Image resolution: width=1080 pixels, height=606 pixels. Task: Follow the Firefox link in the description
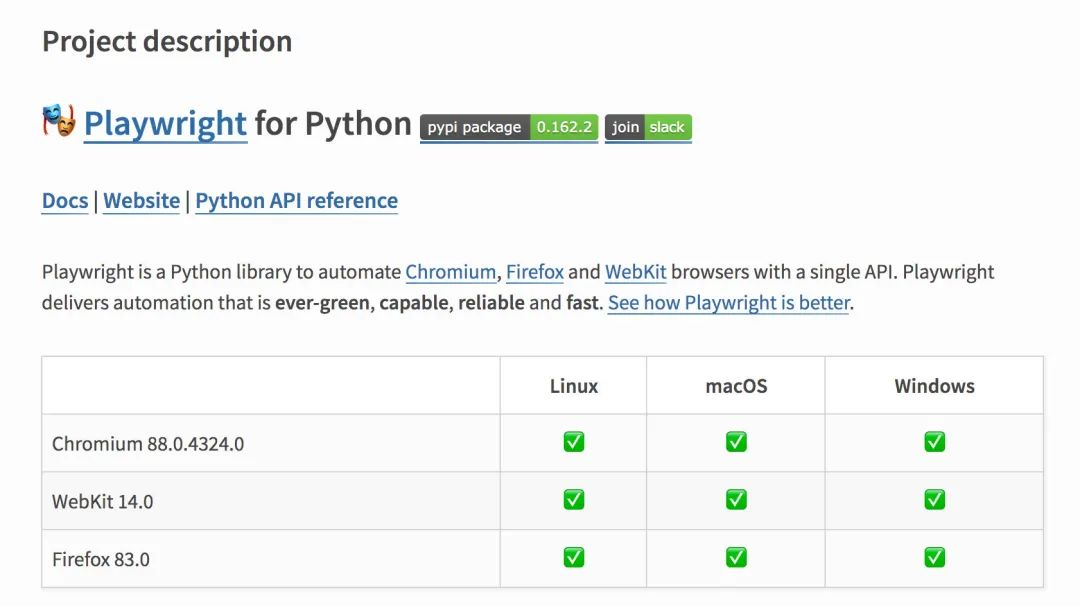(x=535, y=272)
